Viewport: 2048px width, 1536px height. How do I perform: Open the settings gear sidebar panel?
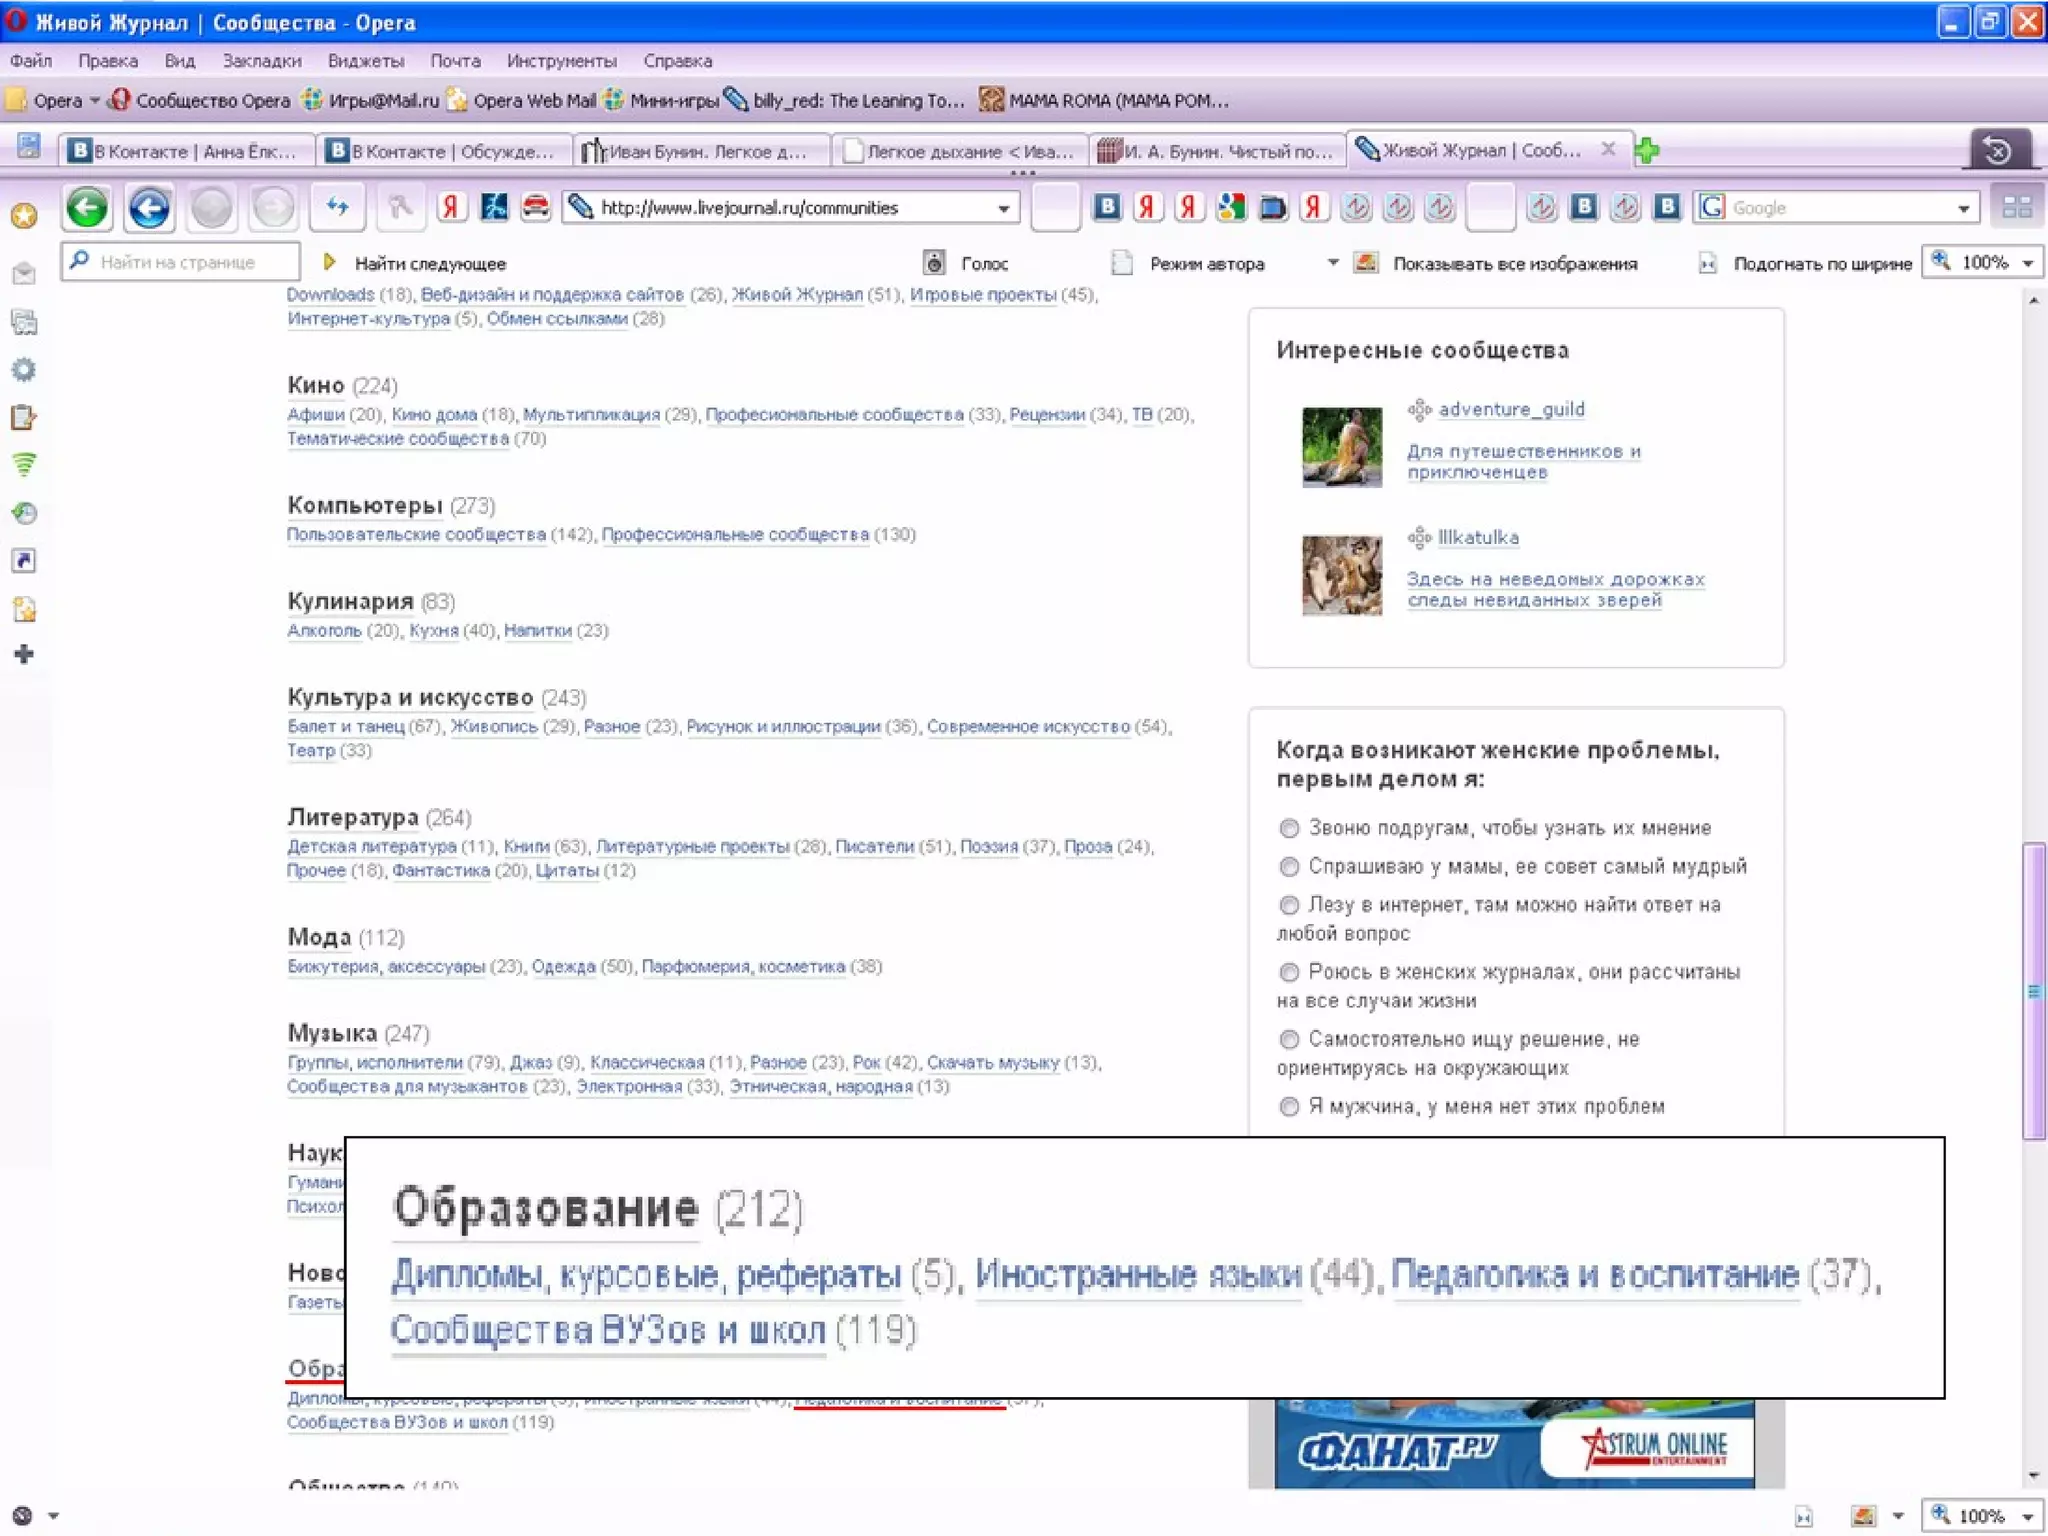(24, 370)
